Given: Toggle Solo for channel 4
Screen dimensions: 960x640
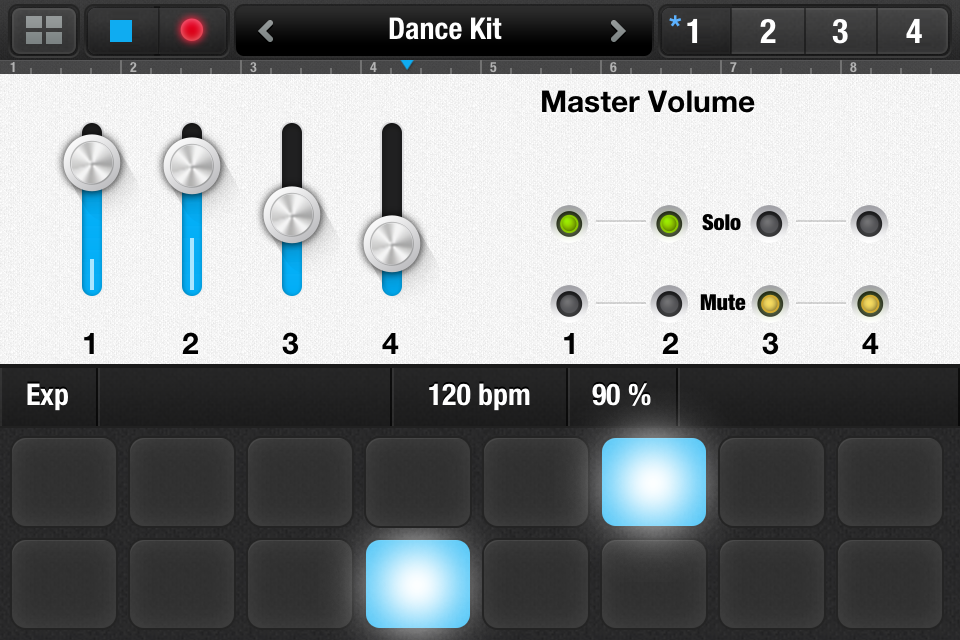Looking at the screenshot, I should pos(869,223).
